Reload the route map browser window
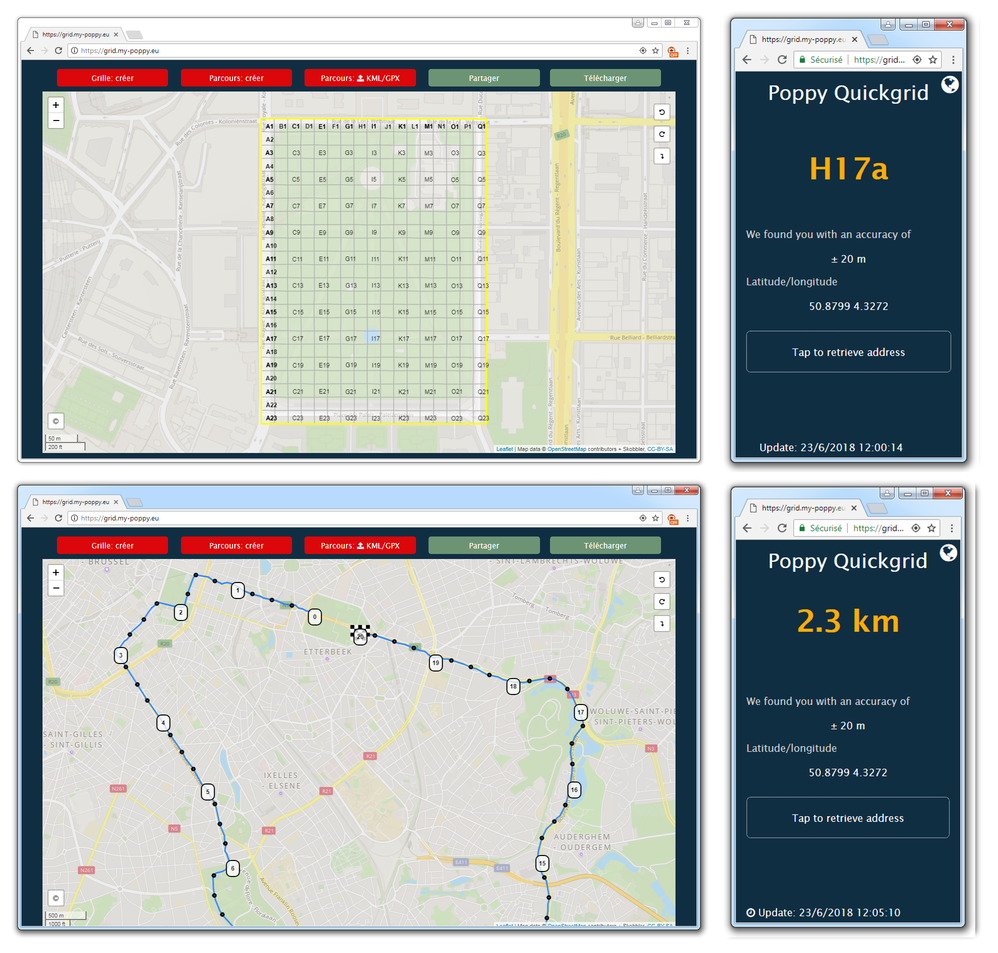The height and width of the screenshot is (953, 998). pos(59,518)
